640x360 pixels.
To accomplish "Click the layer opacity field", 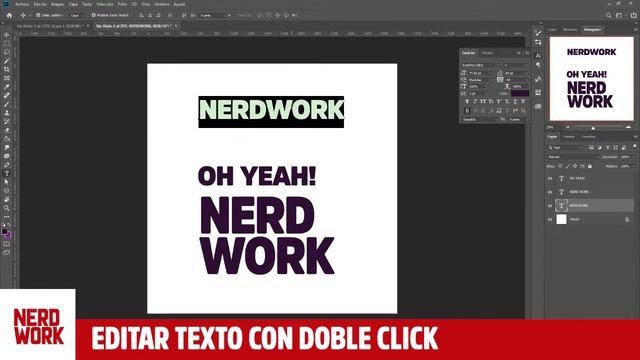I will 625,157.
